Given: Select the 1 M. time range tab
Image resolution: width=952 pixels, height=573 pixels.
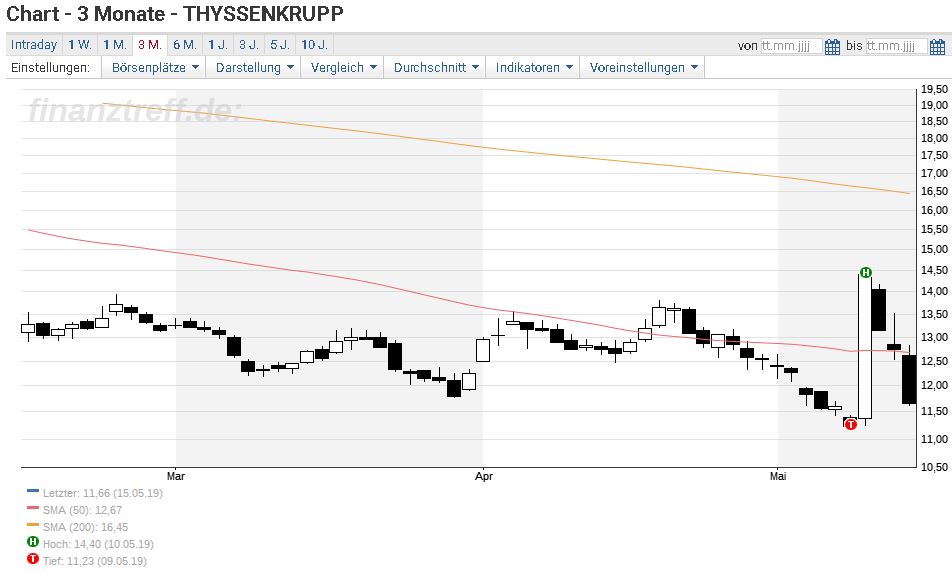Looking at the screenshot, I should [x=115, y=45].
